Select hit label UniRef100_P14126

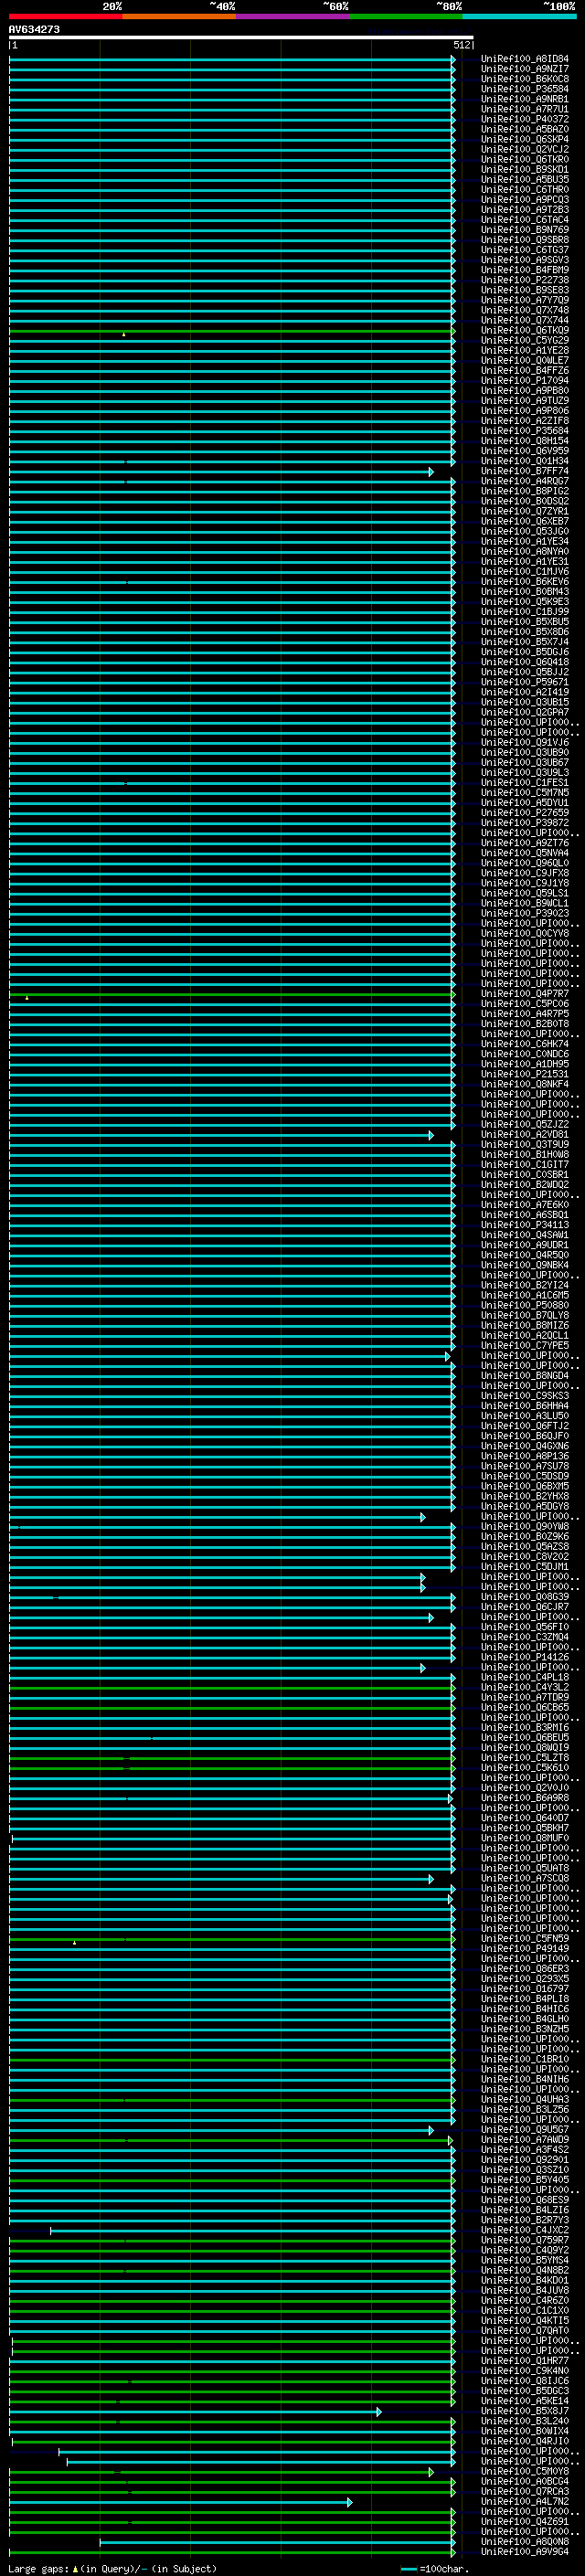[x=525, y=1657]
